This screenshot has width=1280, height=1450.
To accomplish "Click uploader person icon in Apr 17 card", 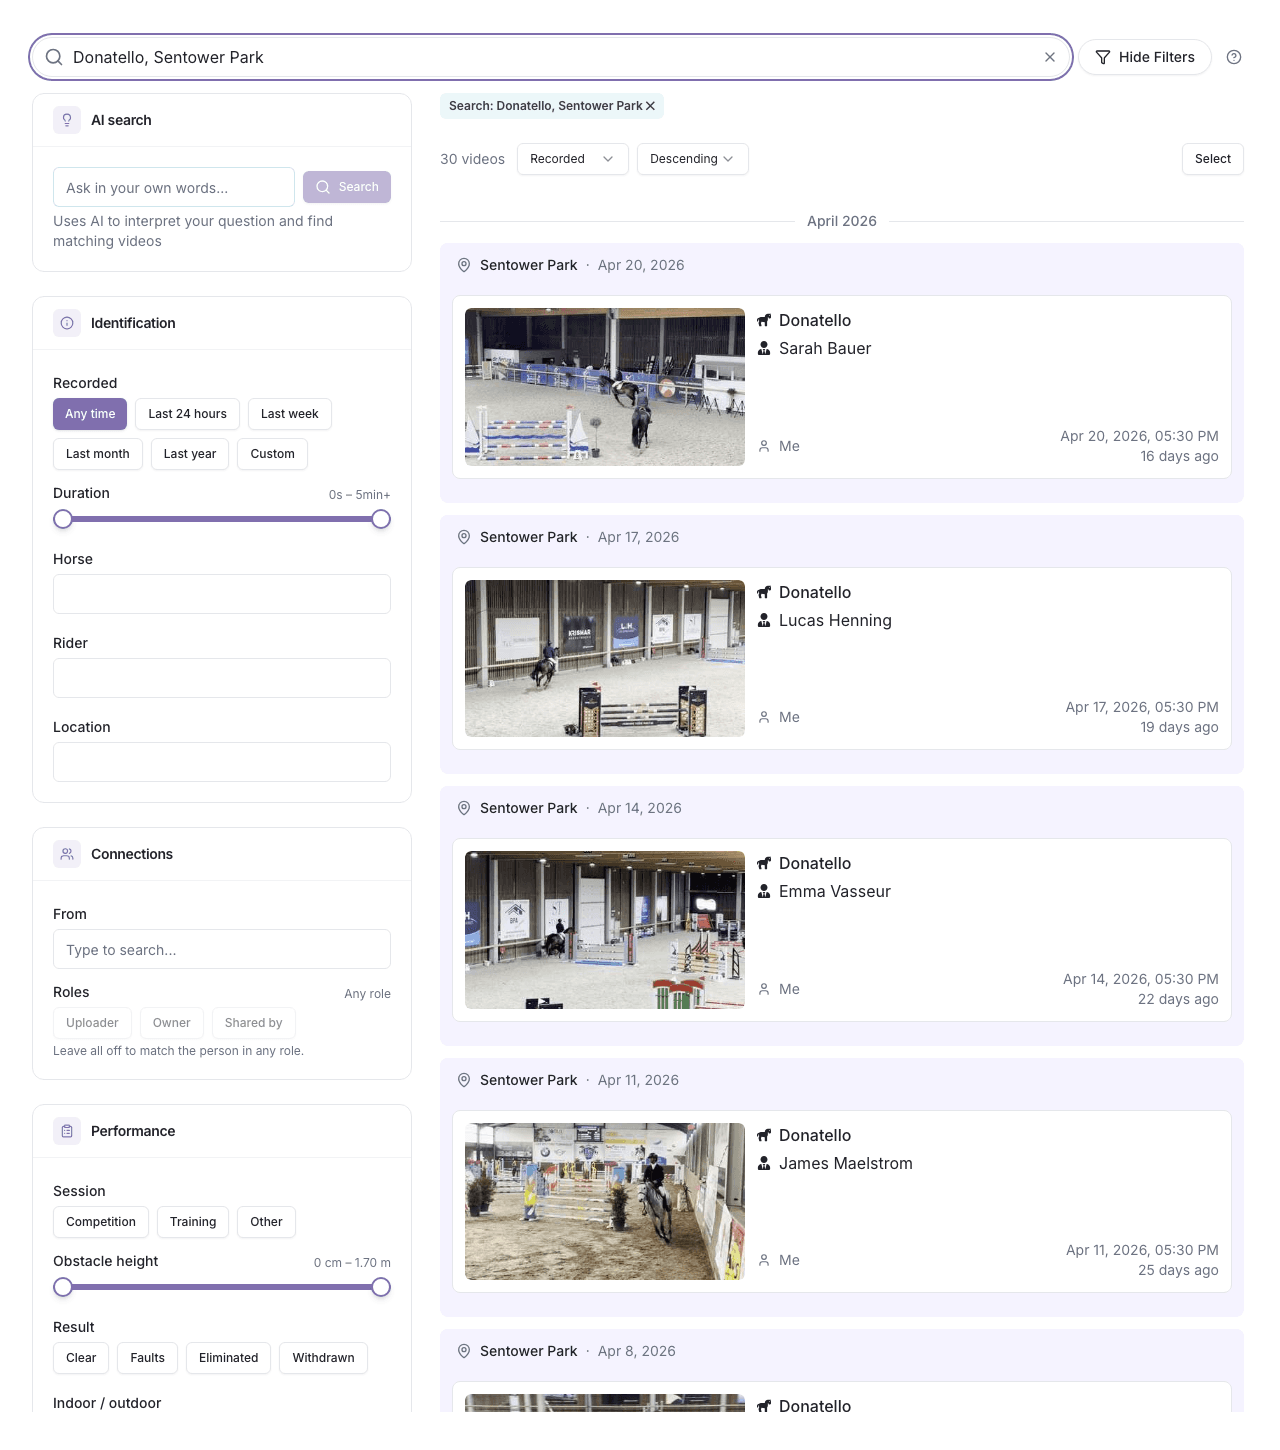I will pyautogui.click(x=764, y=717).
